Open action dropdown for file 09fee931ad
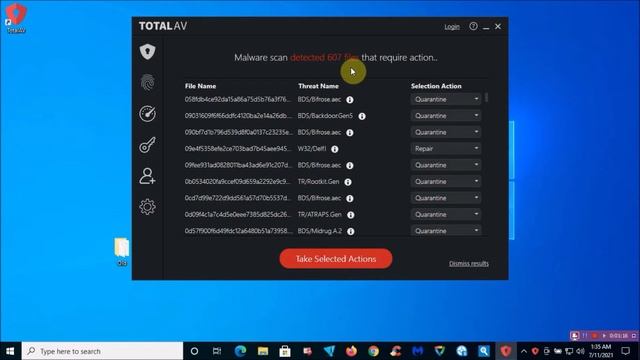Image resolution: width=640 pixels, height=360 pixels. coord(446,165)
